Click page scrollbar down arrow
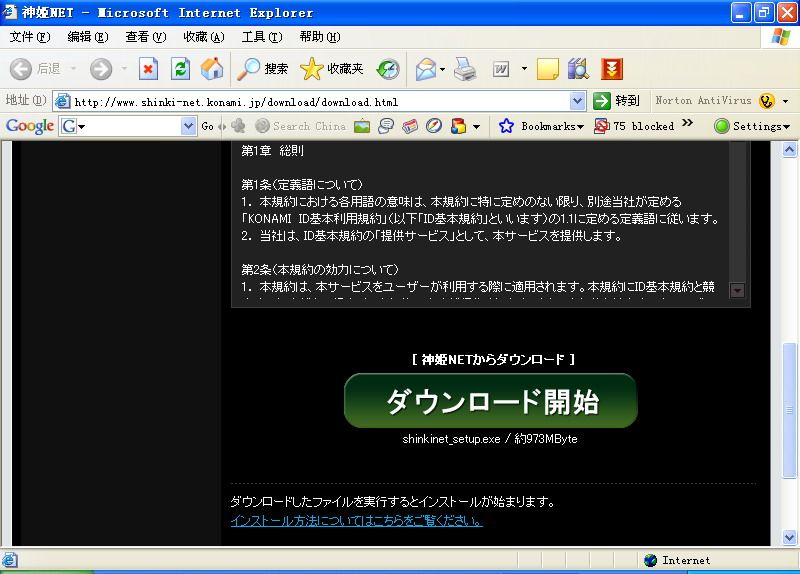The height and width of the screenshot is (574, 800). tap(789, 537)
